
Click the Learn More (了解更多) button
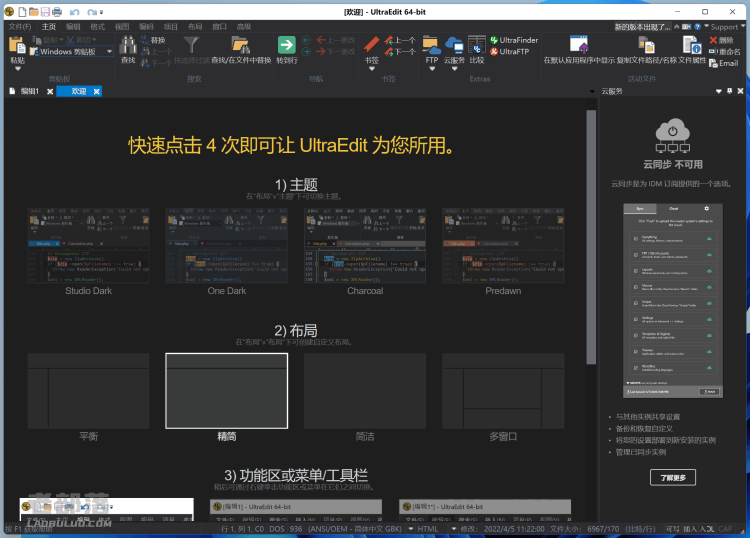coord(673,477)
